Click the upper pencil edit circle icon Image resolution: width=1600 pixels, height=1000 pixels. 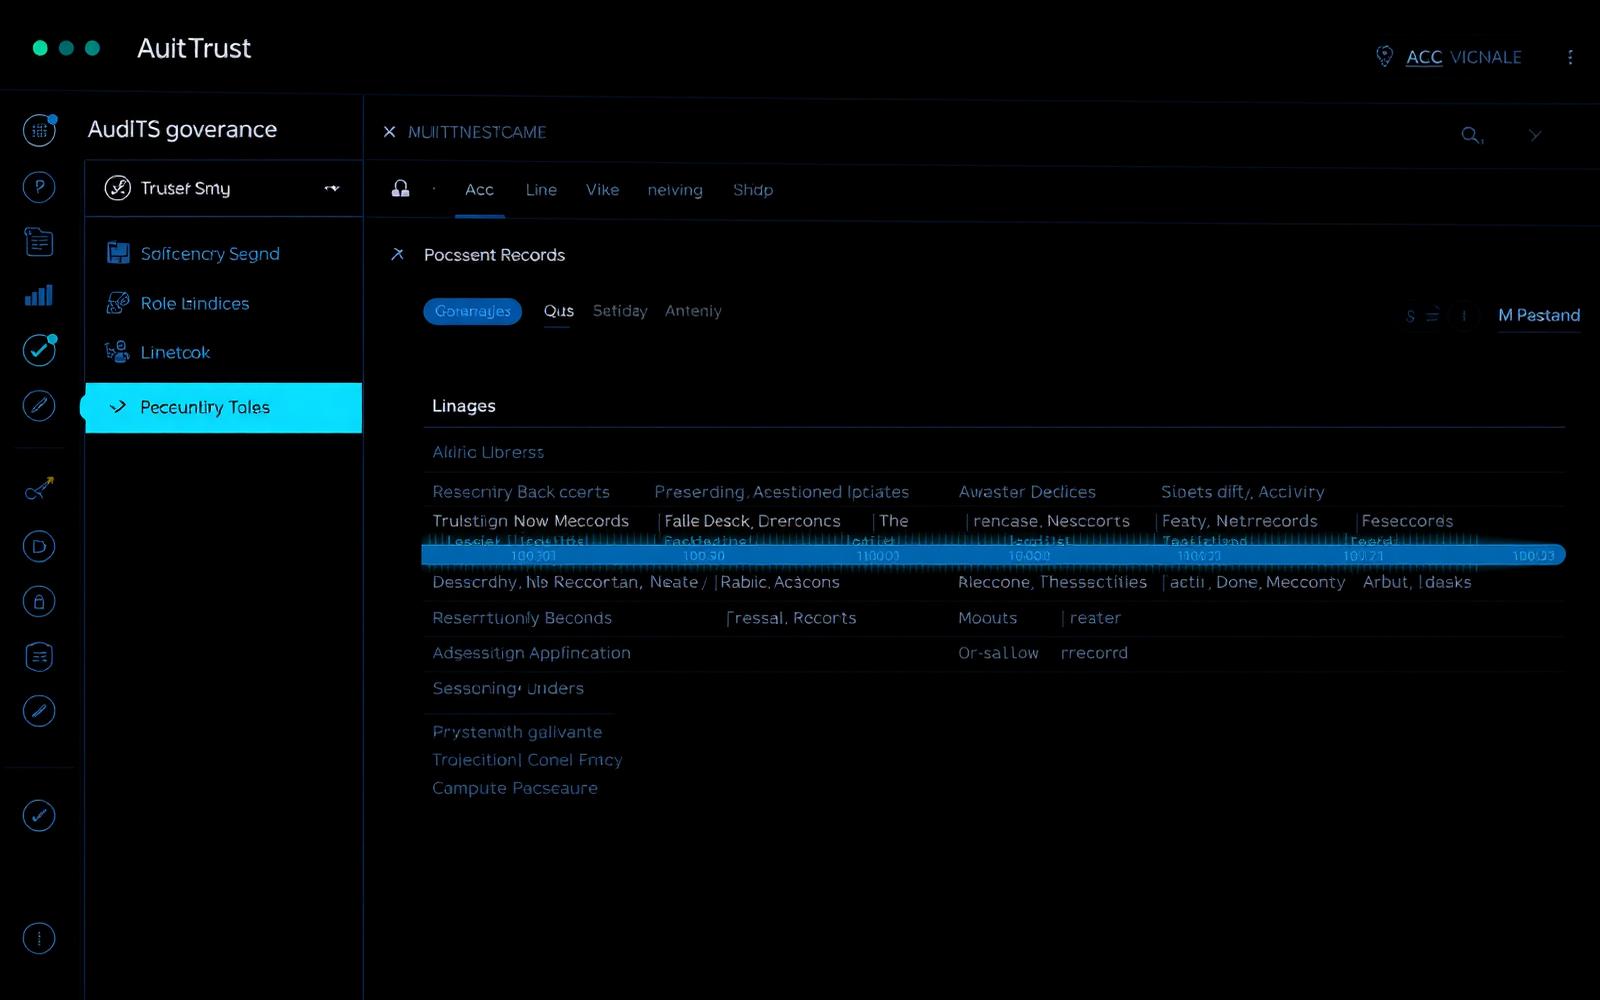[39, 405]
